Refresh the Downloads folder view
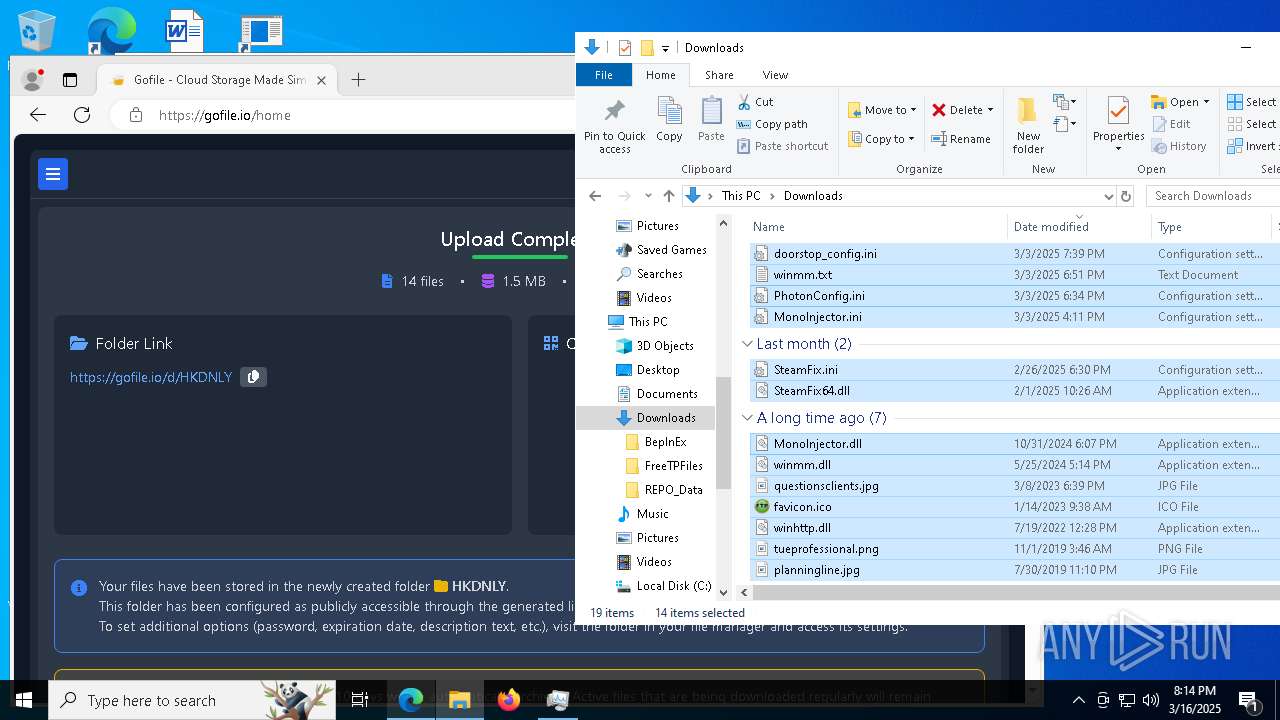The image size is (1280, 720). coord(1126,196)
